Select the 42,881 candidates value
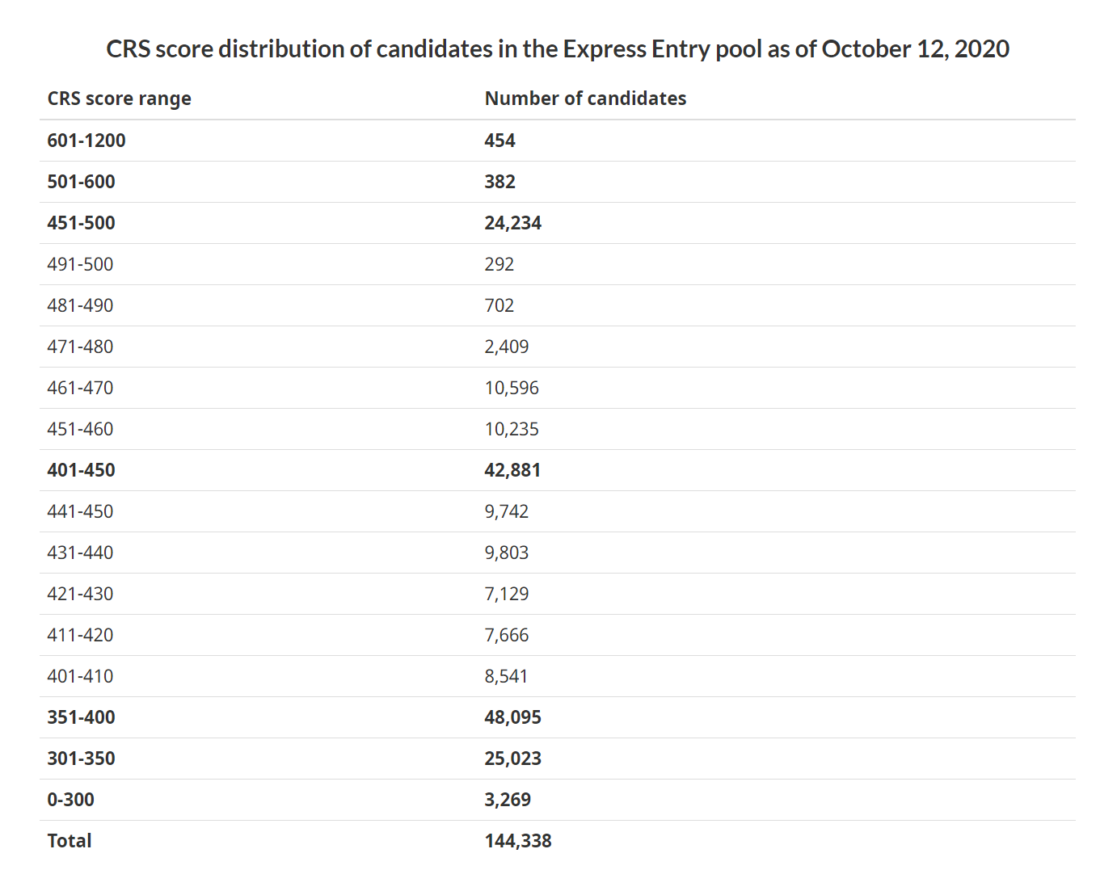Viewport: 1100px width, 870px height. click(513, 470)
